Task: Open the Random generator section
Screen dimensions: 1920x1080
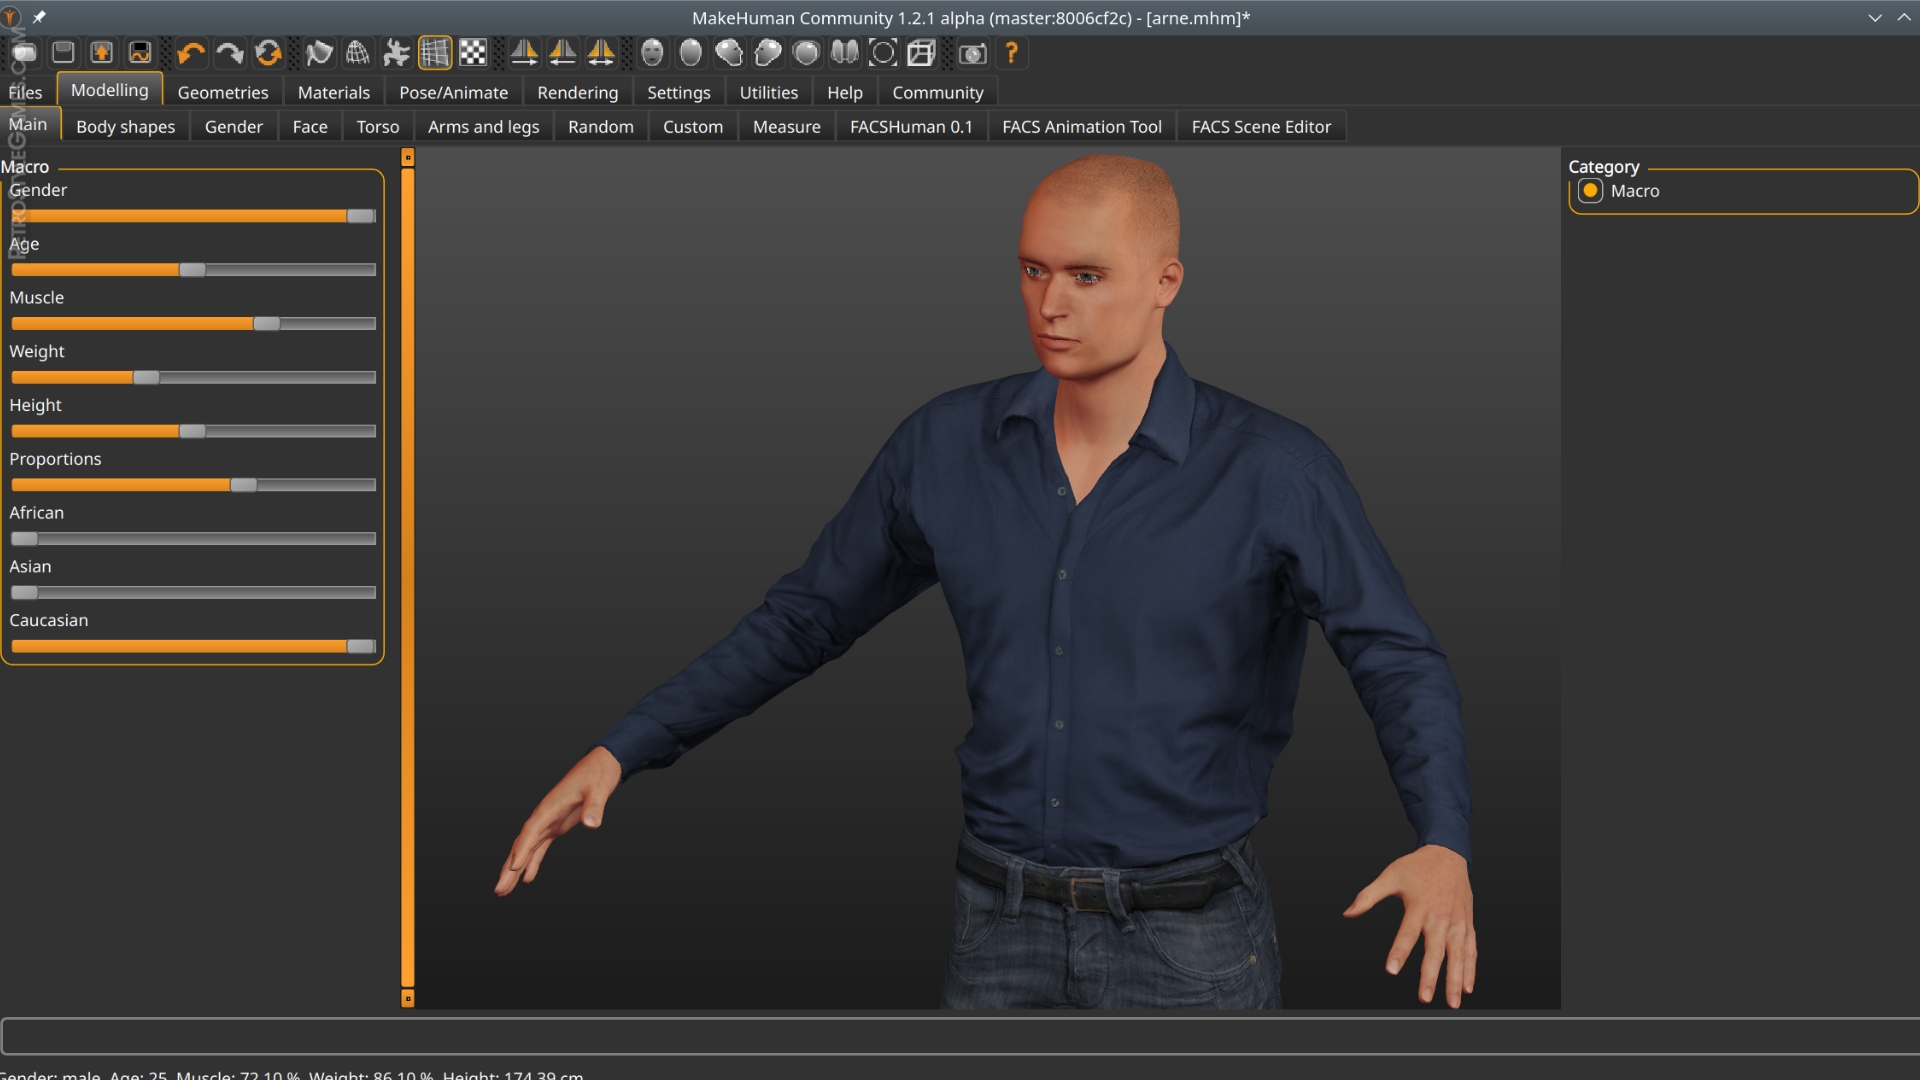Action: [x=599, y=126]
